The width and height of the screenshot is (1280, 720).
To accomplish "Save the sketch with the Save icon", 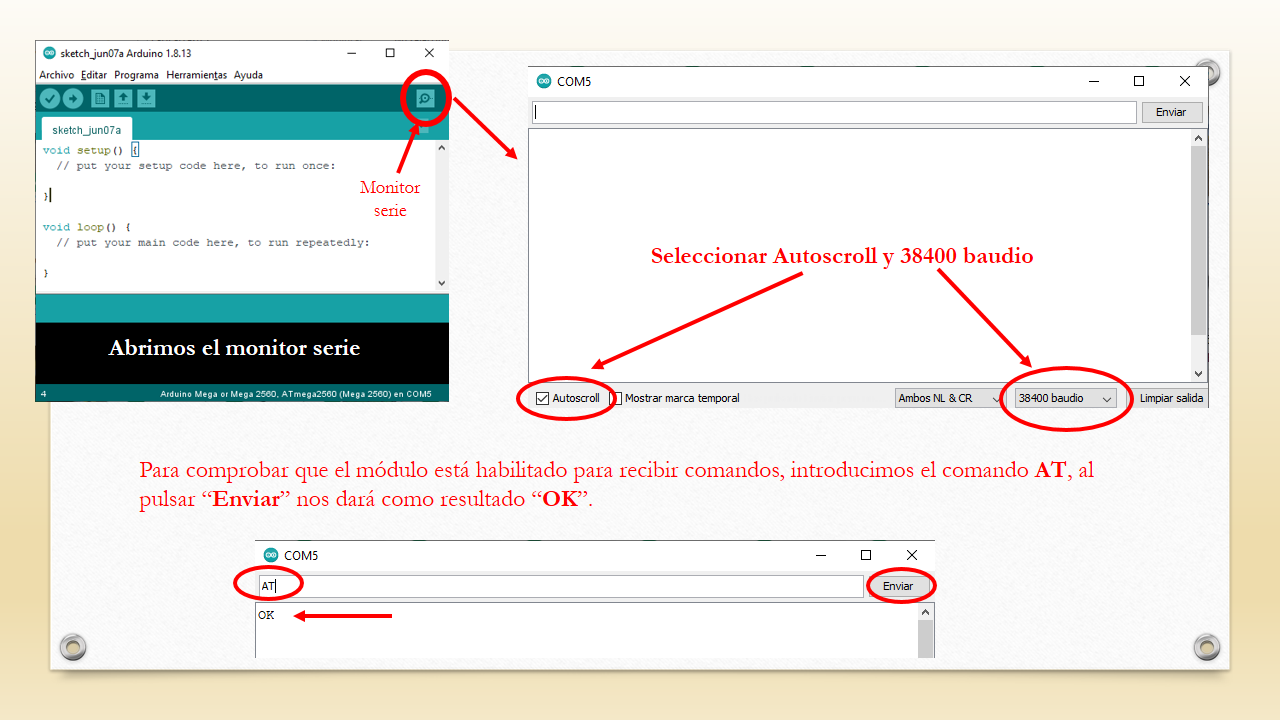I will [146, 98].
